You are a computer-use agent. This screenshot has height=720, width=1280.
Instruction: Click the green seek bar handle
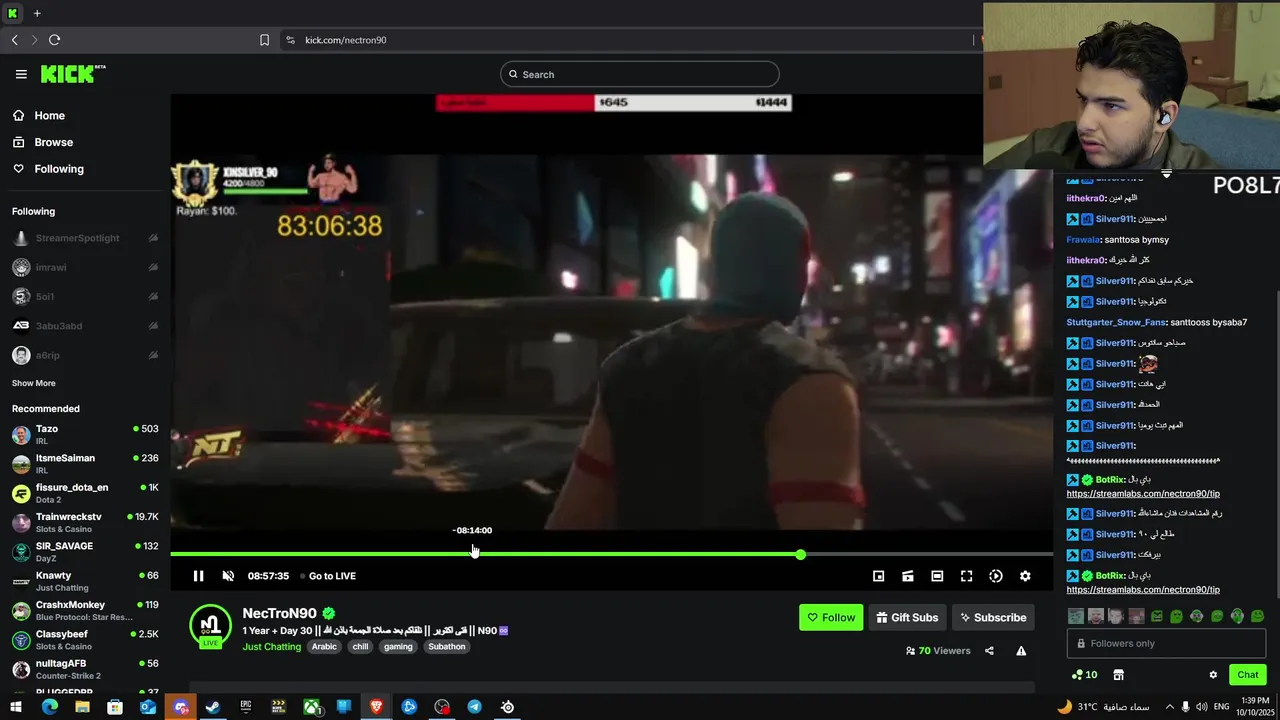pyautogui.click(x=800, y=554)
